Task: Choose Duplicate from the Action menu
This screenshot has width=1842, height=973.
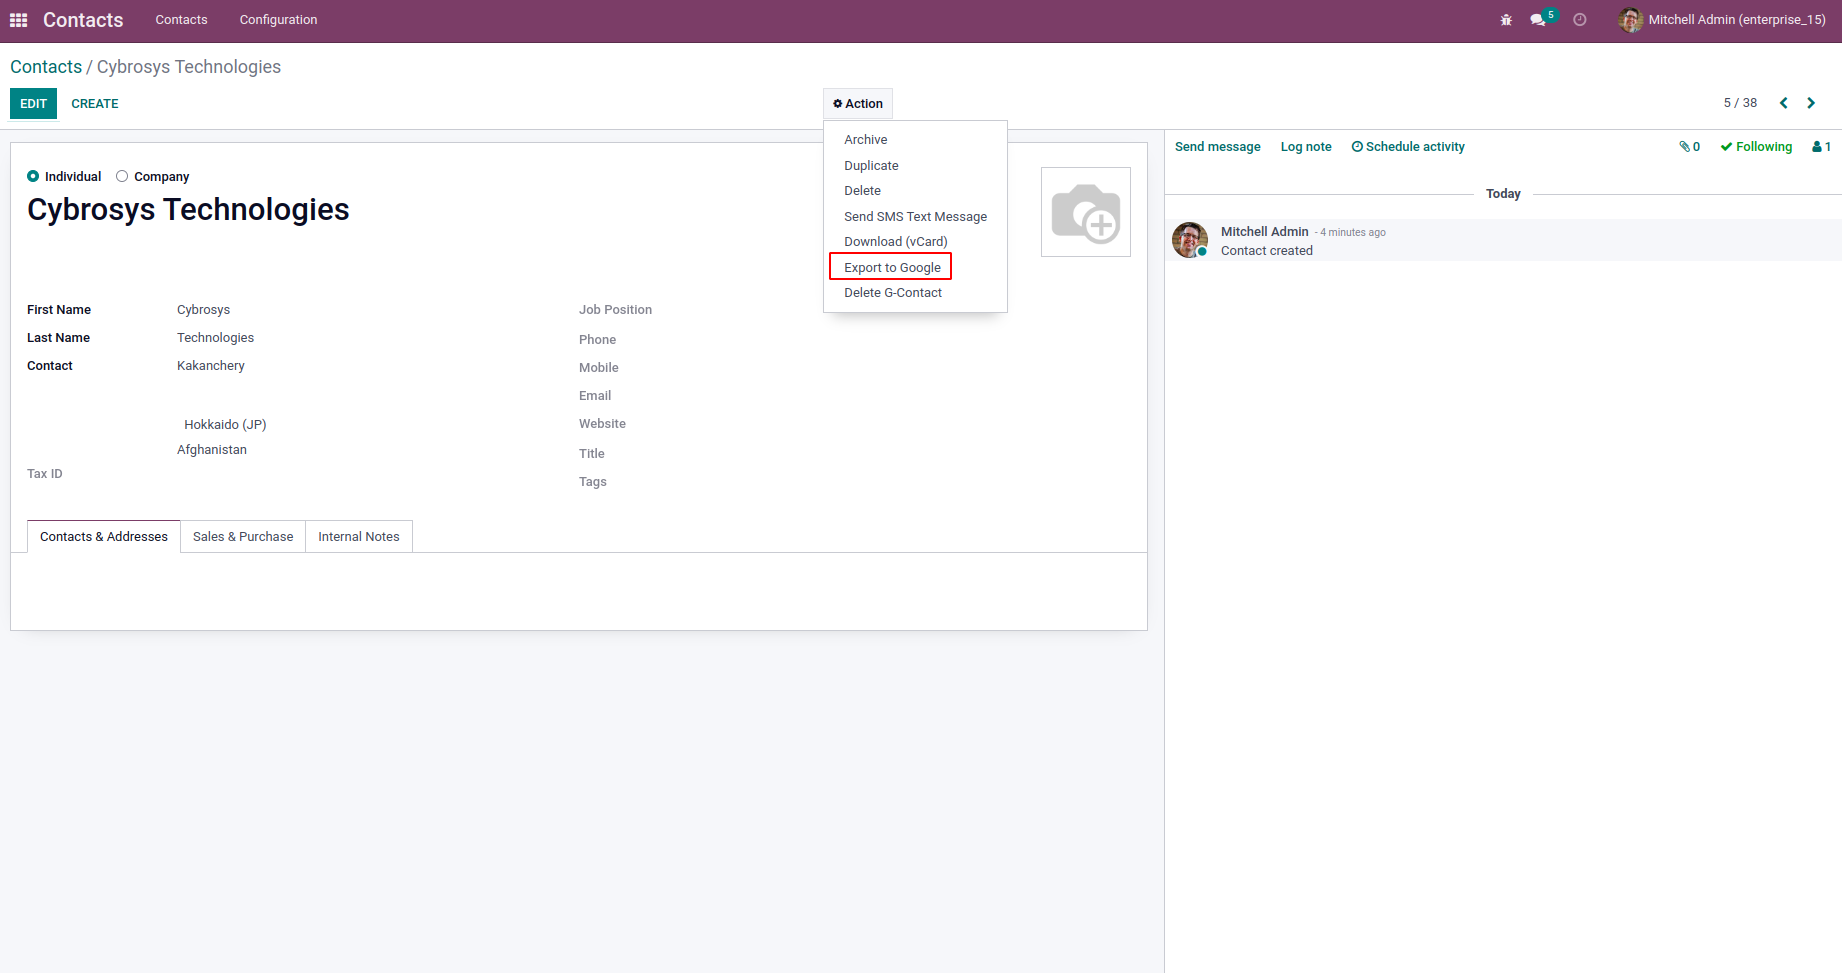Action: click(x=915, y=166)
